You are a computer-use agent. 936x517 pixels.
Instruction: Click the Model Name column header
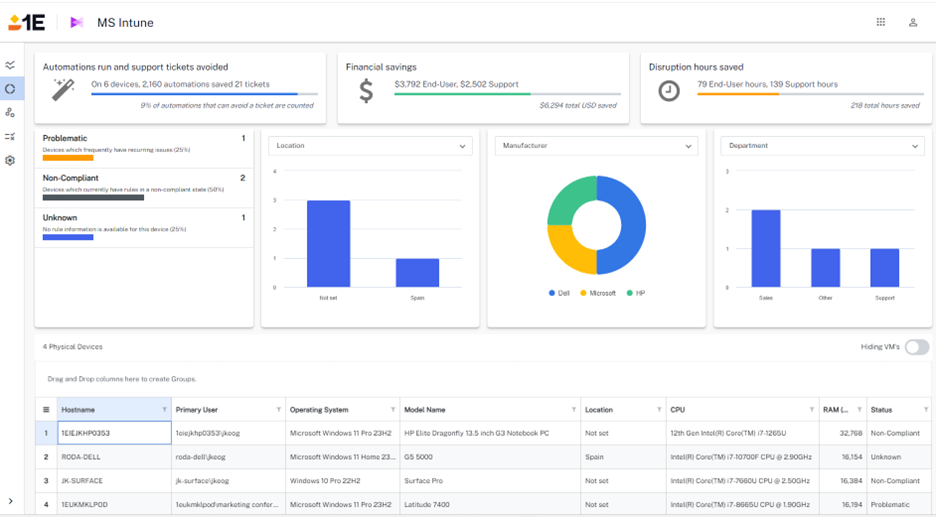pos(425,410)
